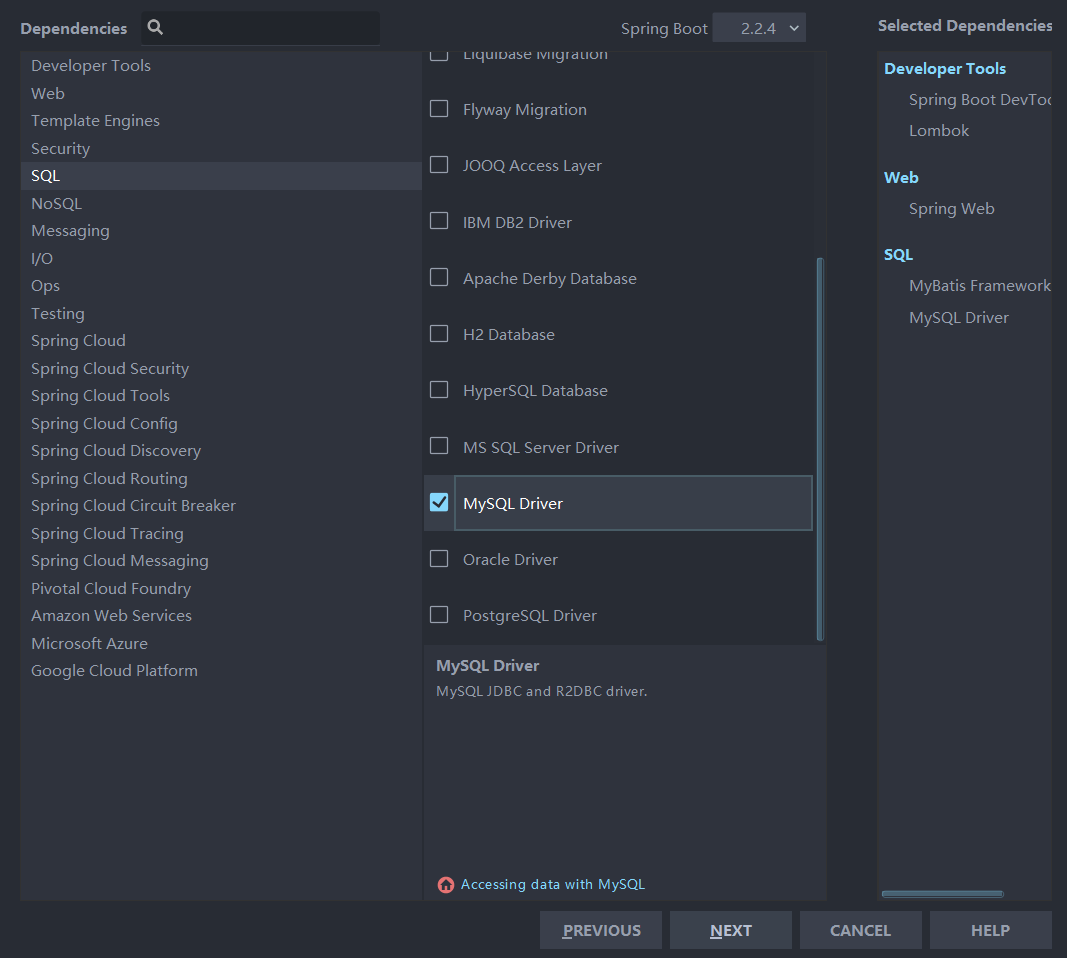This screenshot has height=958, width=1067.
Task: Select the Spring Cloud Security category
Action: click(221, 368)
